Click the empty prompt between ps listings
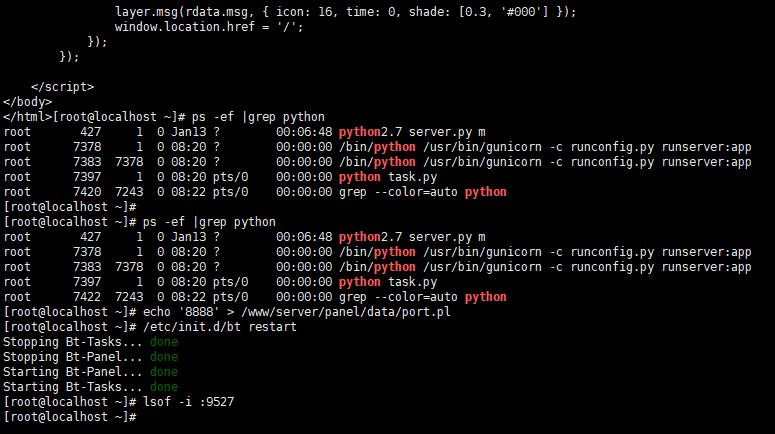This screenshot has height=434, width=775. [70, 207]
